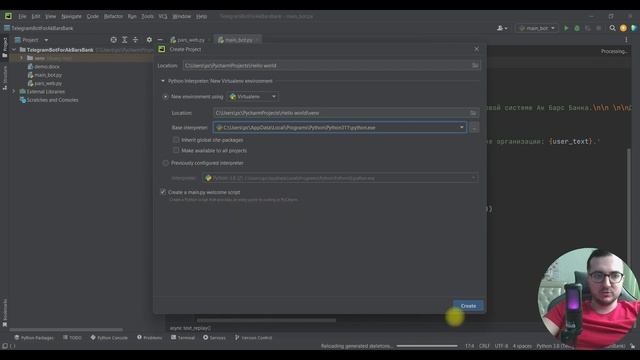Open the Navigate menu
This screenshot has height=360, width=640.
pos(71,16)
